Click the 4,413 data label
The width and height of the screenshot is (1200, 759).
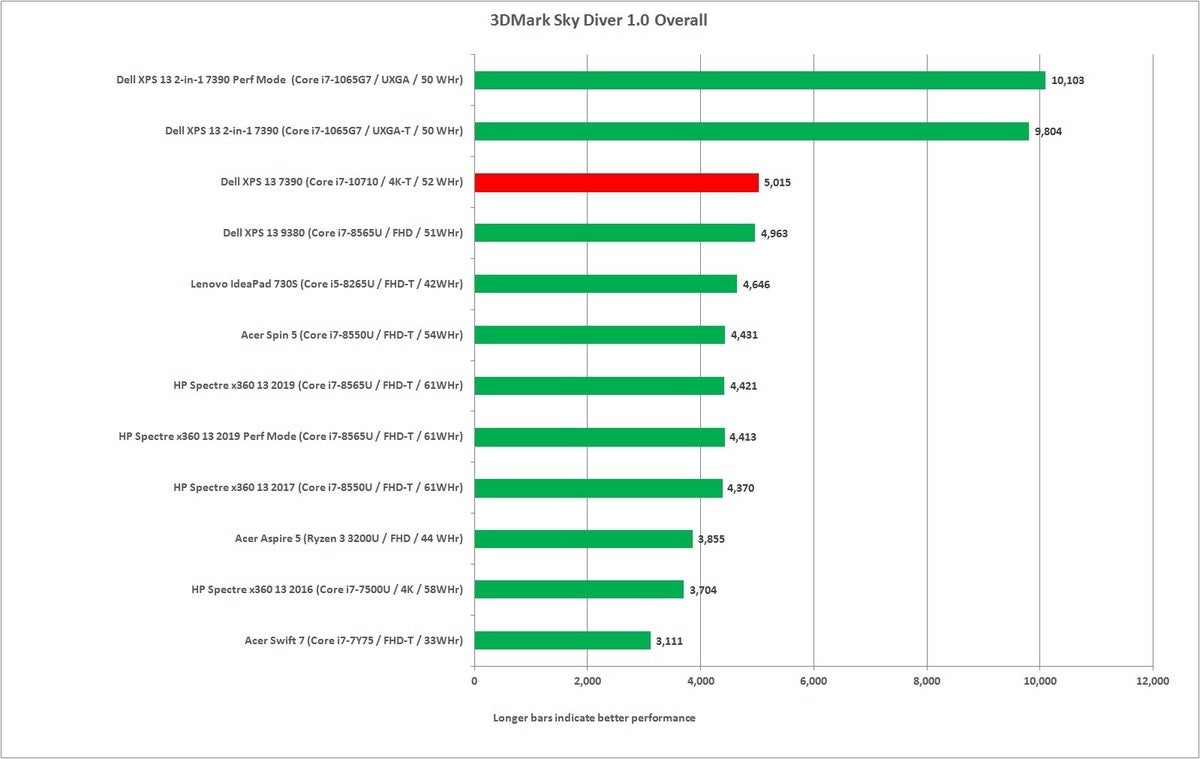point(745,437)
